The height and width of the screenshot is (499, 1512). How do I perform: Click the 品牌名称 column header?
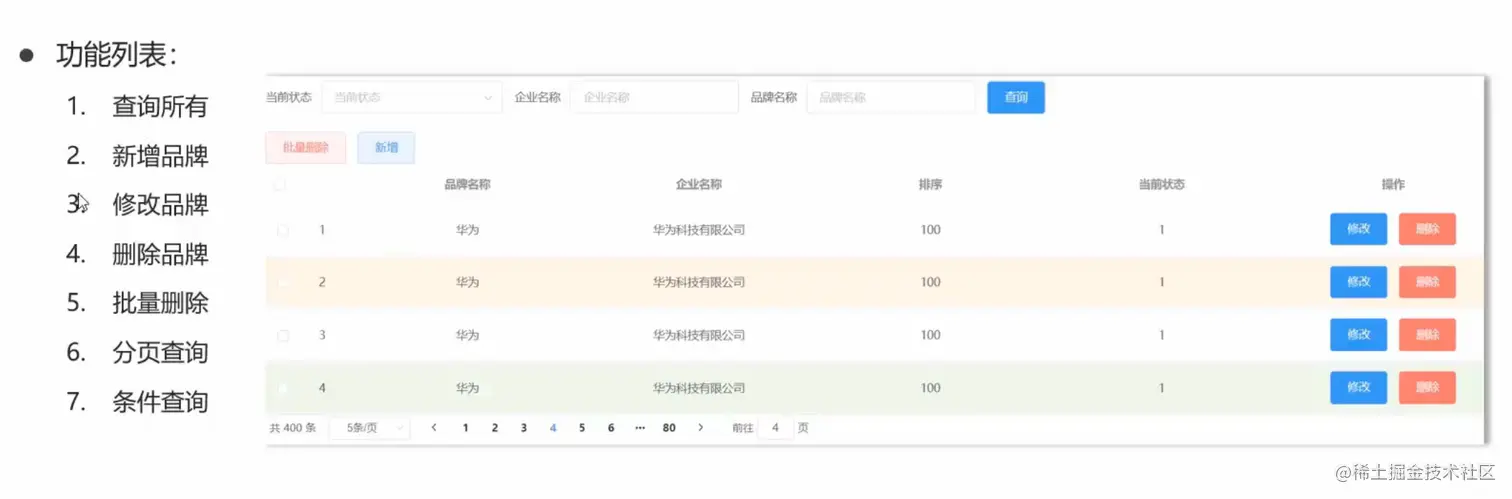[467, 185]
